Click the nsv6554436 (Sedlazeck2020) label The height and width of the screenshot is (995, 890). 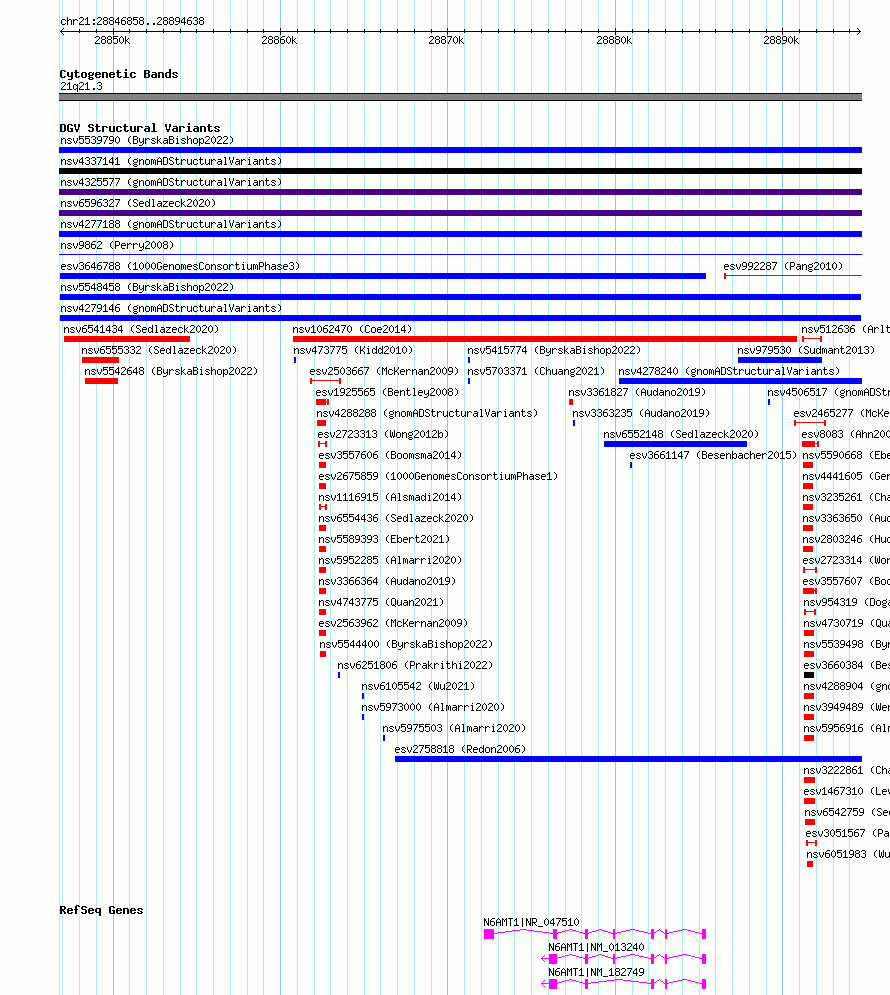click(396, 518)
